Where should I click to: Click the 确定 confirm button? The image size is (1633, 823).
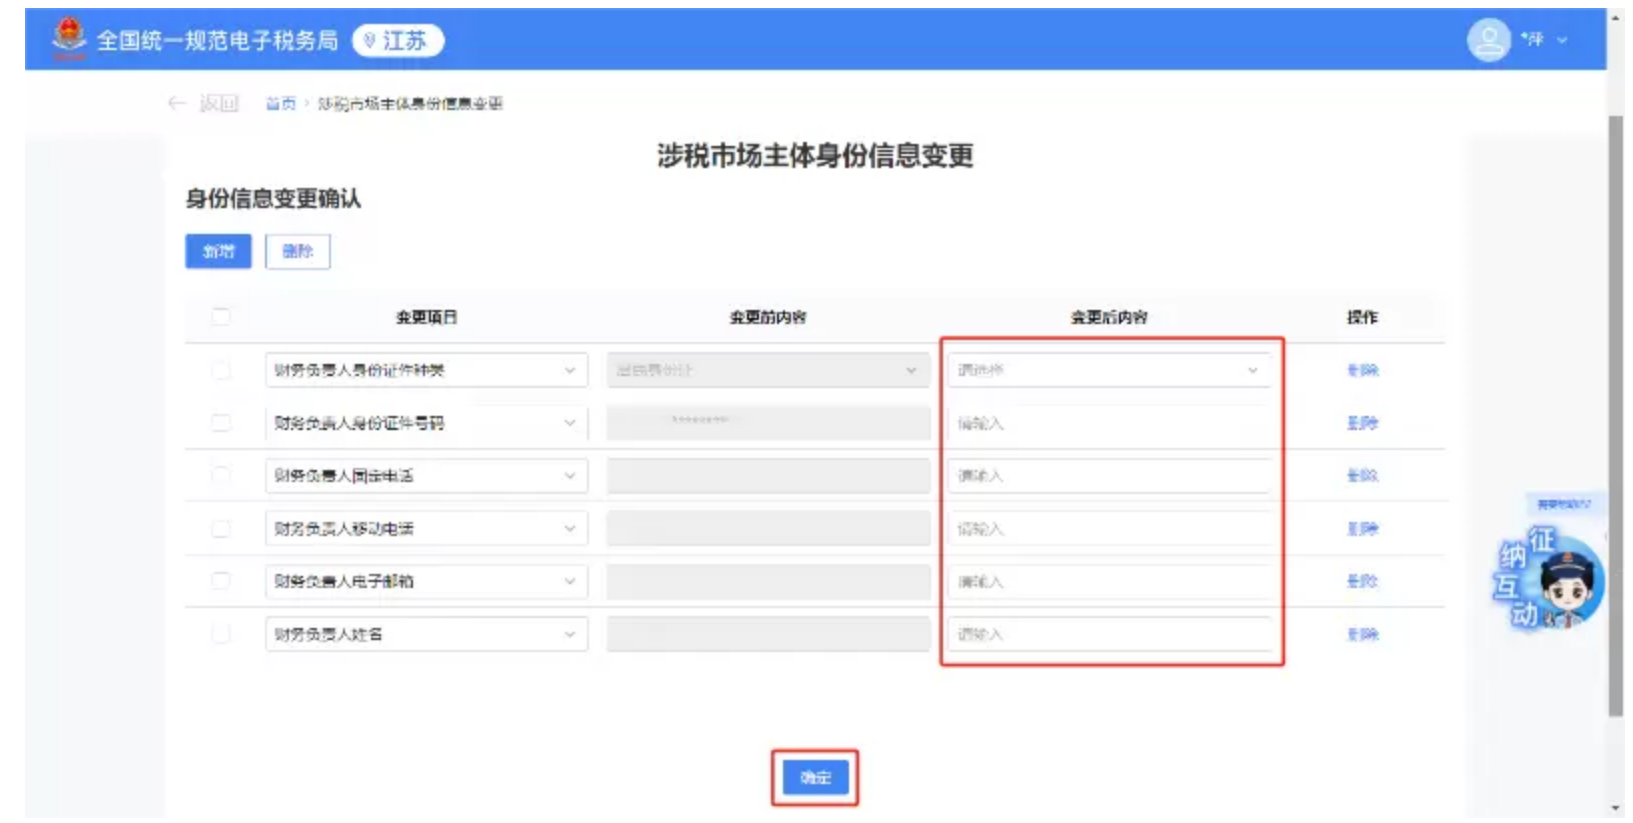tap(815, 777)
